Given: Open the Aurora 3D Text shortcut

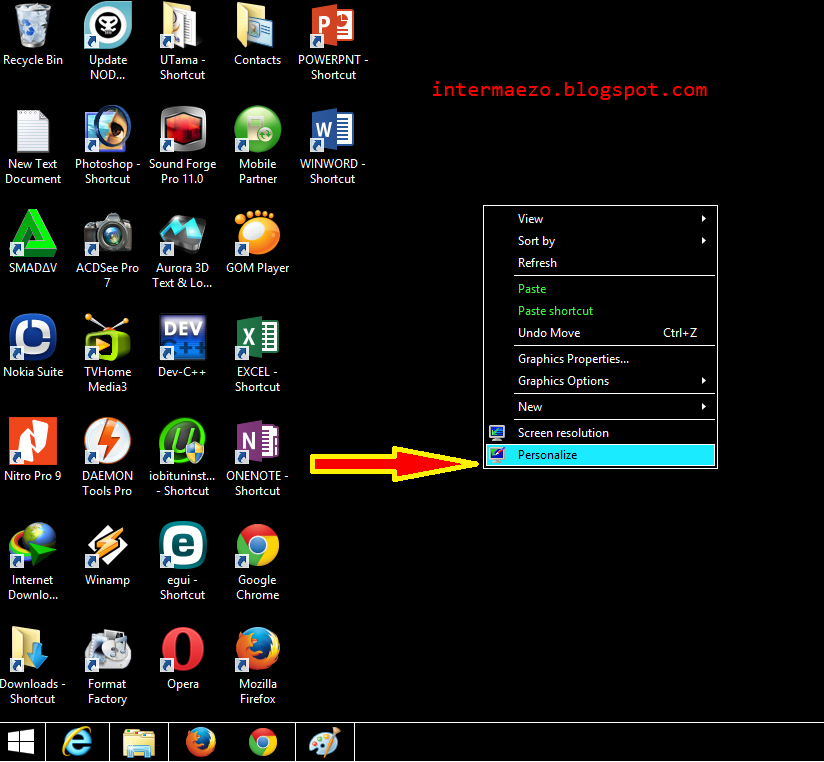Looking at the screenshot, I should [182, 234].
